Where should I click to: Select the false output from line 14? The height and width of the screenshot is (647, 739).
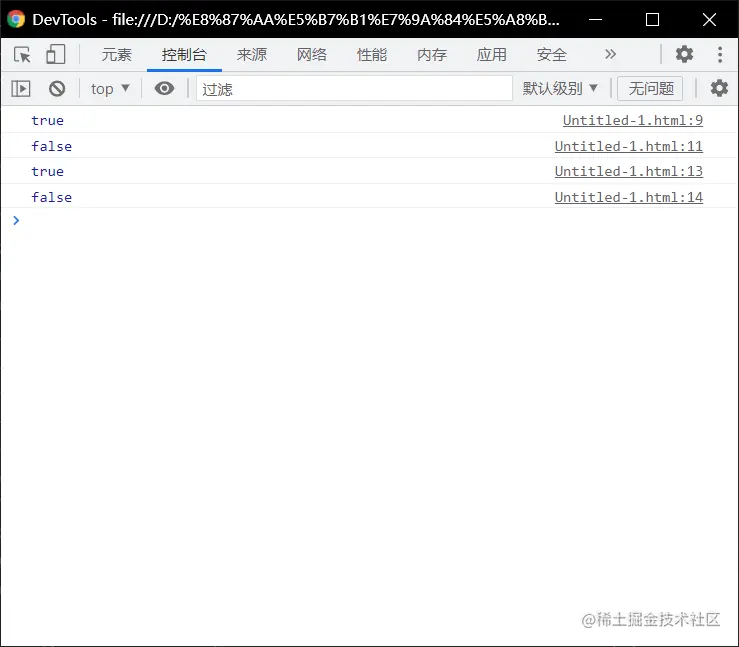pyautogui.click(x=52, y=197)
